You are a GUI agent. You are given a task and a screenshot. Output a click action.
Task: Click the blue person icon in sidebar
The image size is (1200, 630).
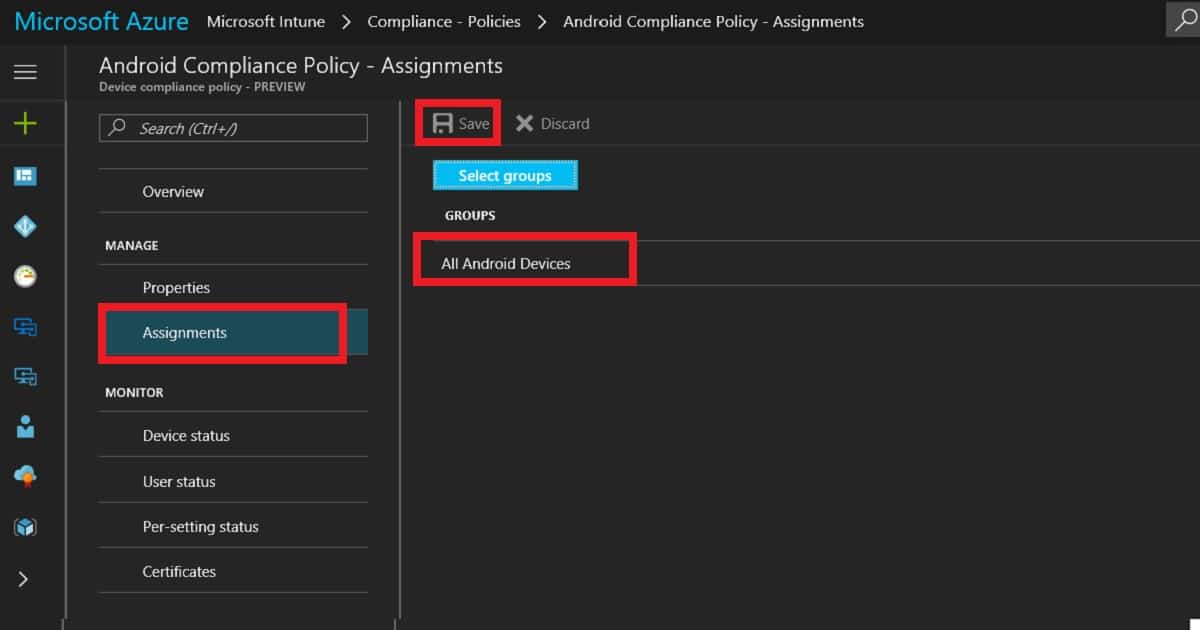(25, 427)
